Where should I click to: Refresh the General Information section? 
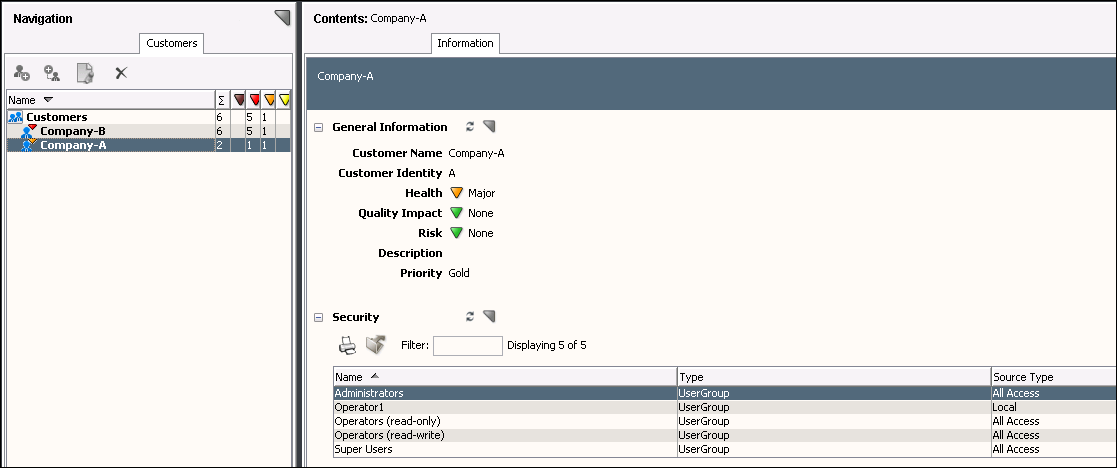pyautogui.click(x=470, y=127)
